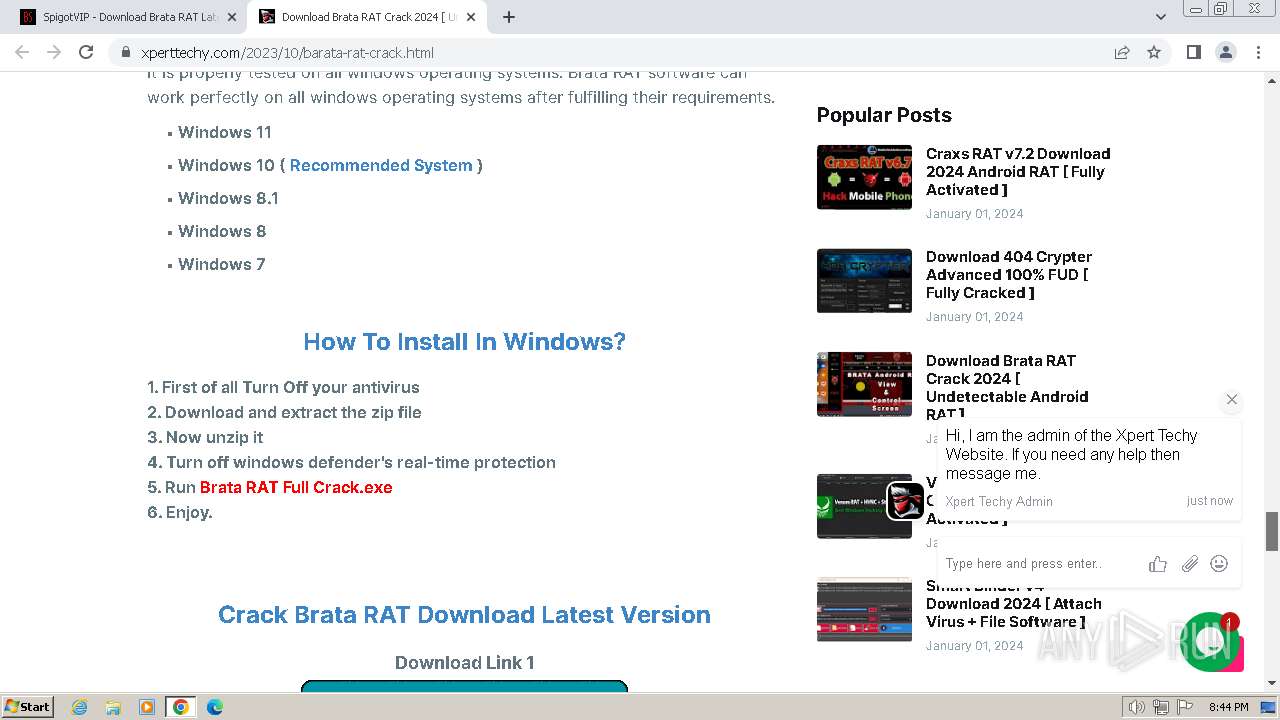1280x720 pixels.
Task: Click the network tray icon
Action: coord(1160,707)
